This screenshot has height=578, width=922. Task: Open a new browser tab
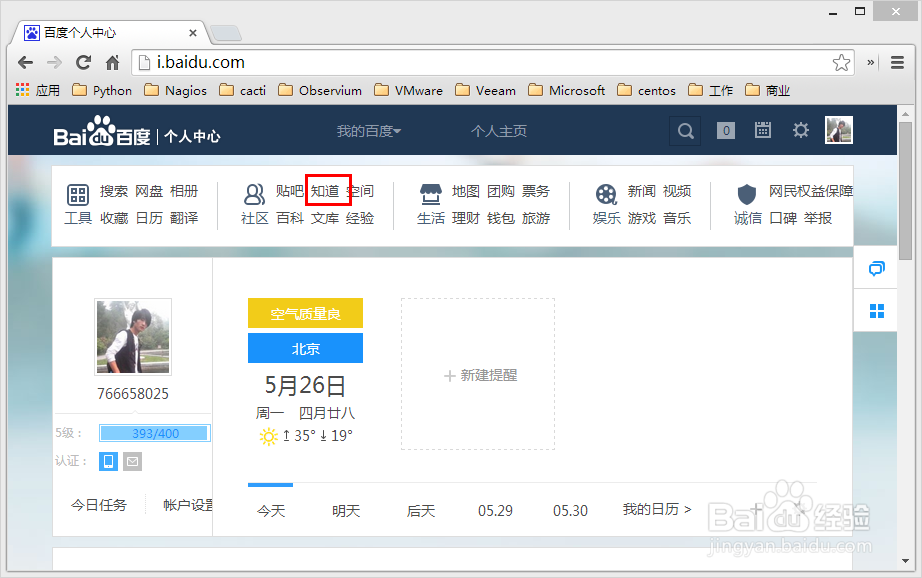[226, 34]
